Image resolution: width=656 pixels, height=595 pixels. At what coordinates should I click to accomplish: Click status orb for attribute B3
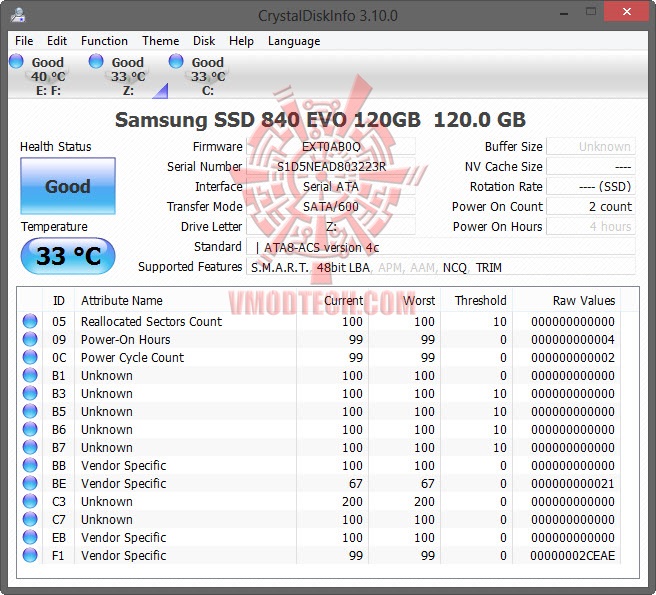click(30, 393)
